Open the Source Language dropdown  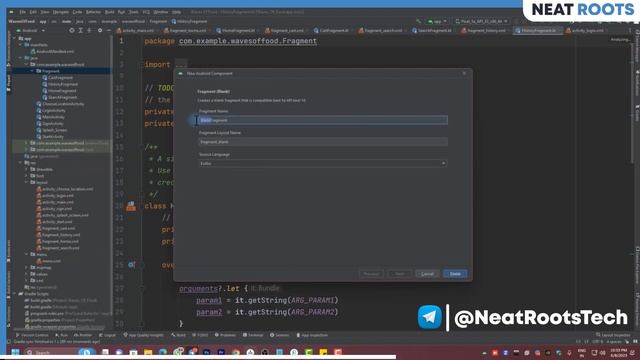pos(322,163)
